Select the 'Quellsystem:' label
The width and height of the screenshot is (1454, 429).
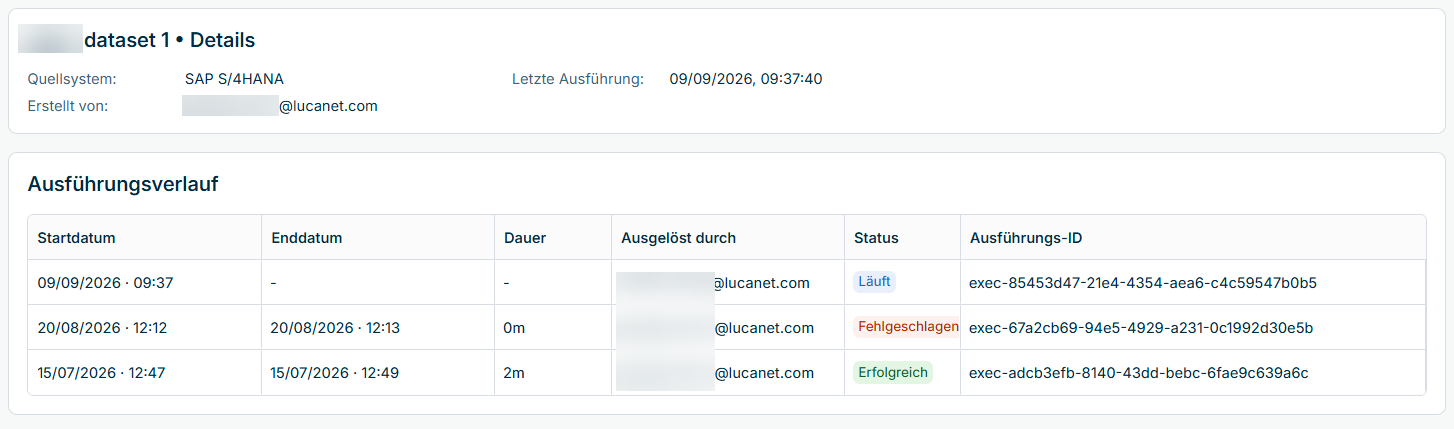tap(72, 79)
